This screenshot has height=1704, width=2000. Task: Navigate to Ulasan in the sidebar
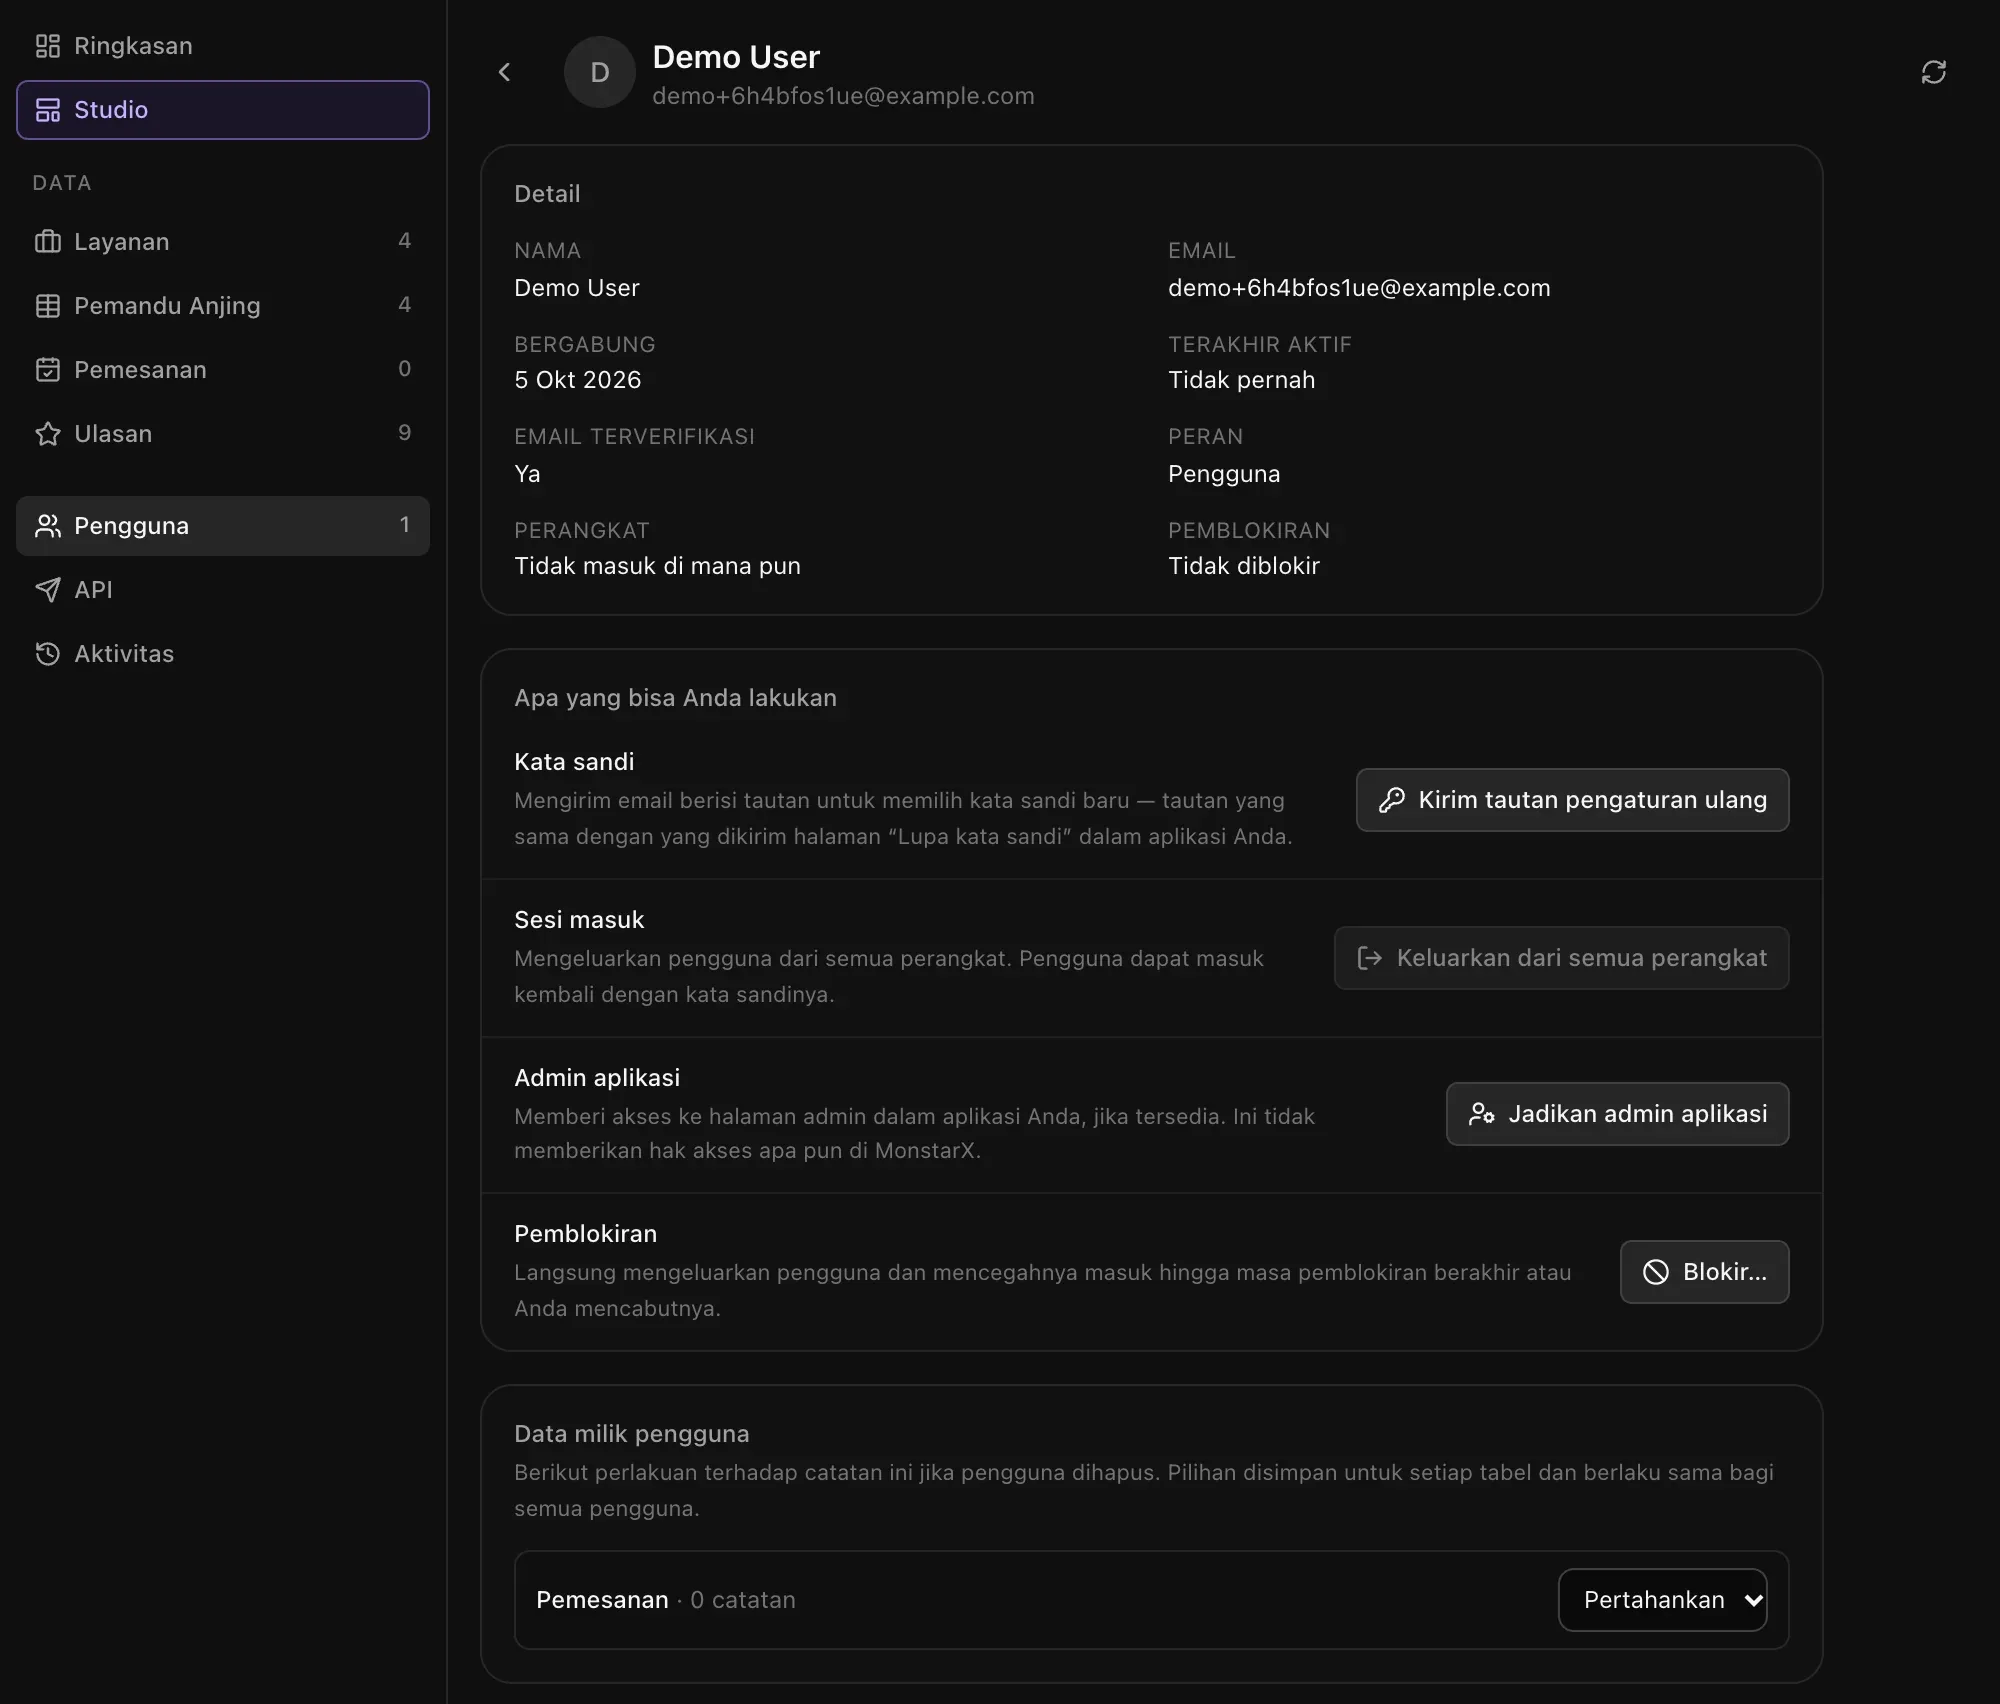coord(223,434)
